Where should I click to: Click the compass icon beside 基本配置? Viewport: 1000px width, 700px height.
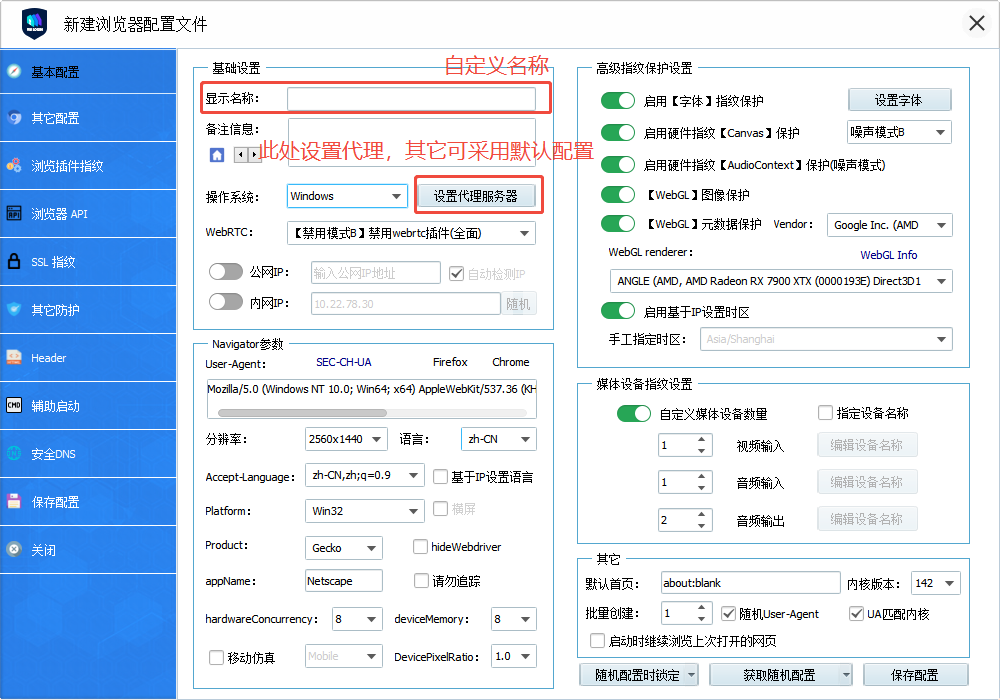[14, 71]
